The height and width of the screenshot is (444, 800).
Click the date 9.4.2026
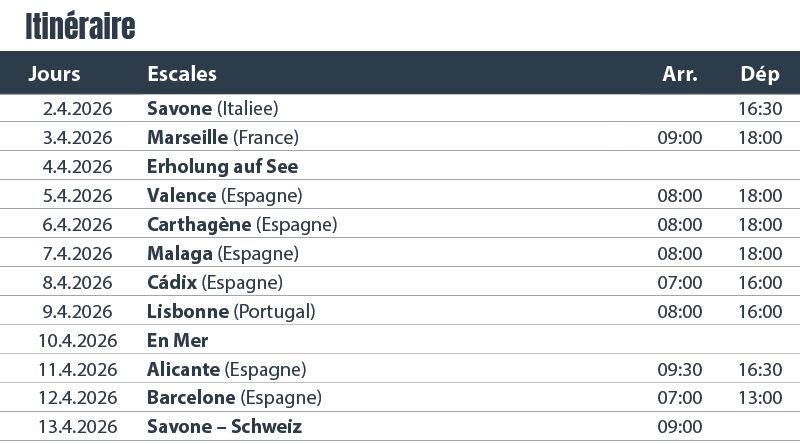pos(80,311)
